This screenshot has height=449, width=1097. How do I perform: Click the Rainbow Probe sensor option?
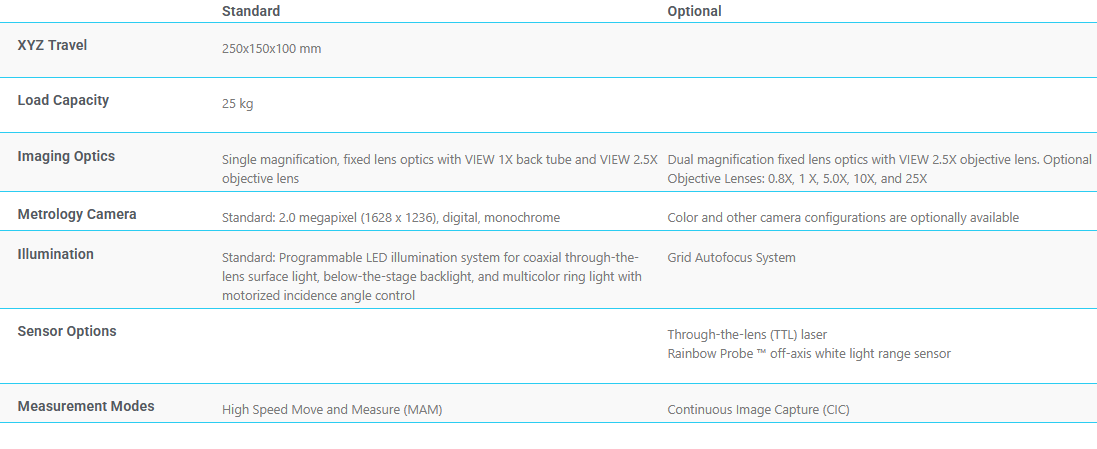[808, 353]
